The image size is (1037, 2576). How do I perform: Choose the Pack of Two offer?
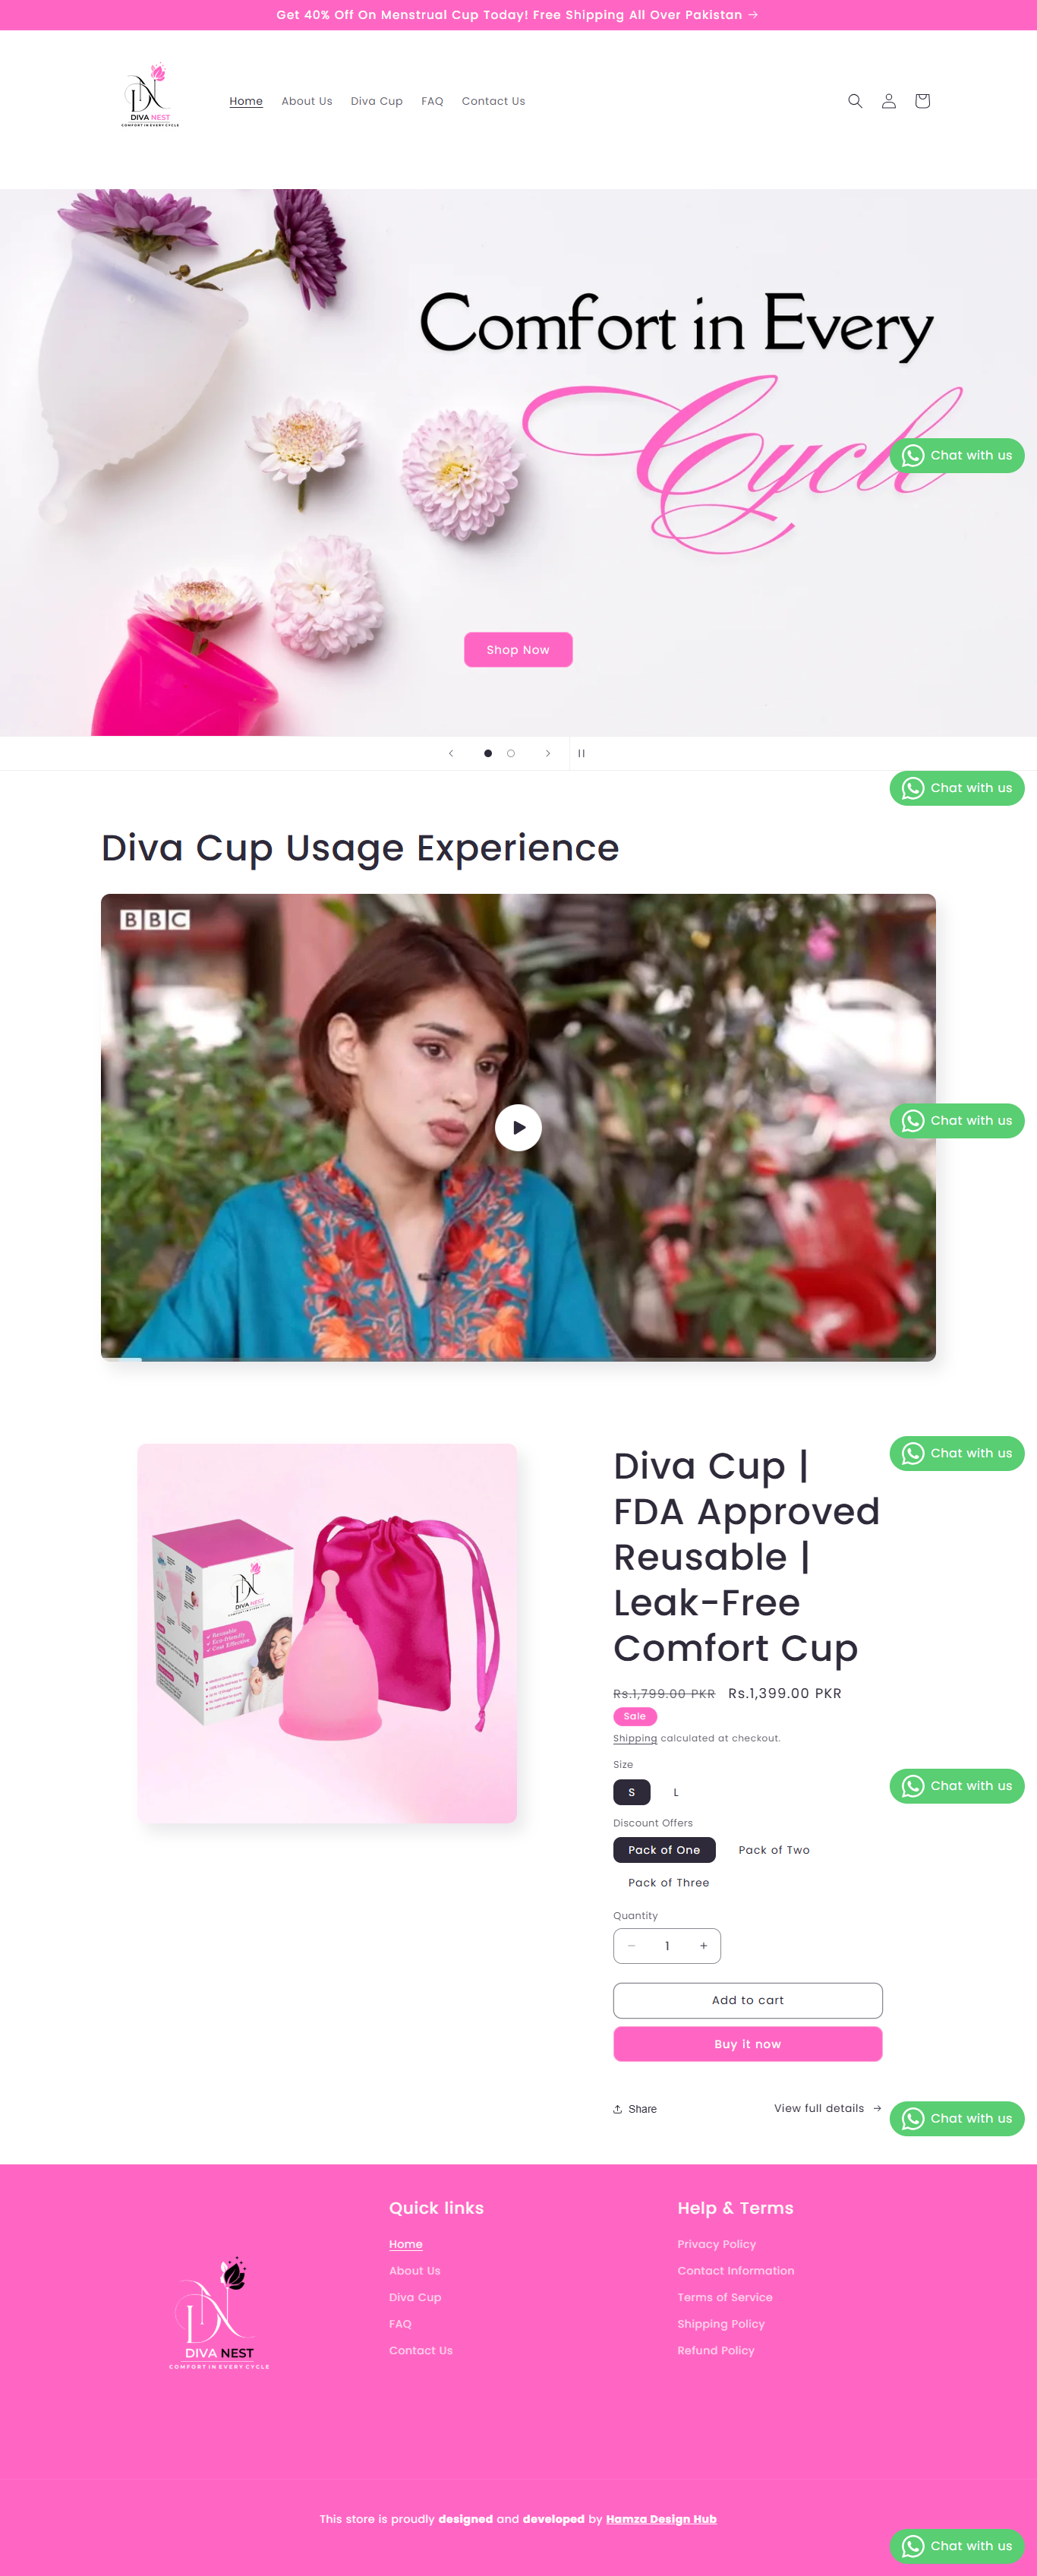[x=774, y=1850]
